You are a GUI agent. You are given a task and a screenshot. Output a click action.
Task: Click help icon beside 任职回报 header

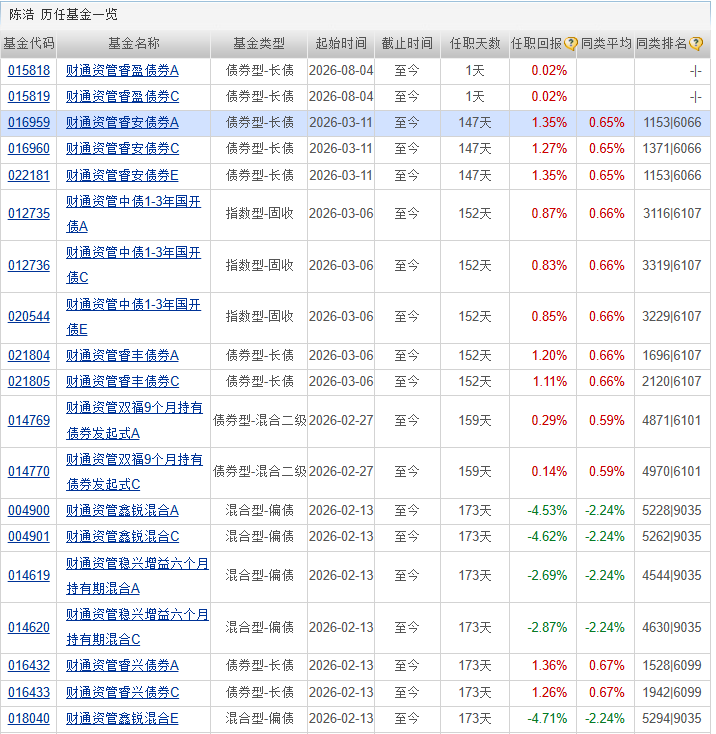(570, 44)
